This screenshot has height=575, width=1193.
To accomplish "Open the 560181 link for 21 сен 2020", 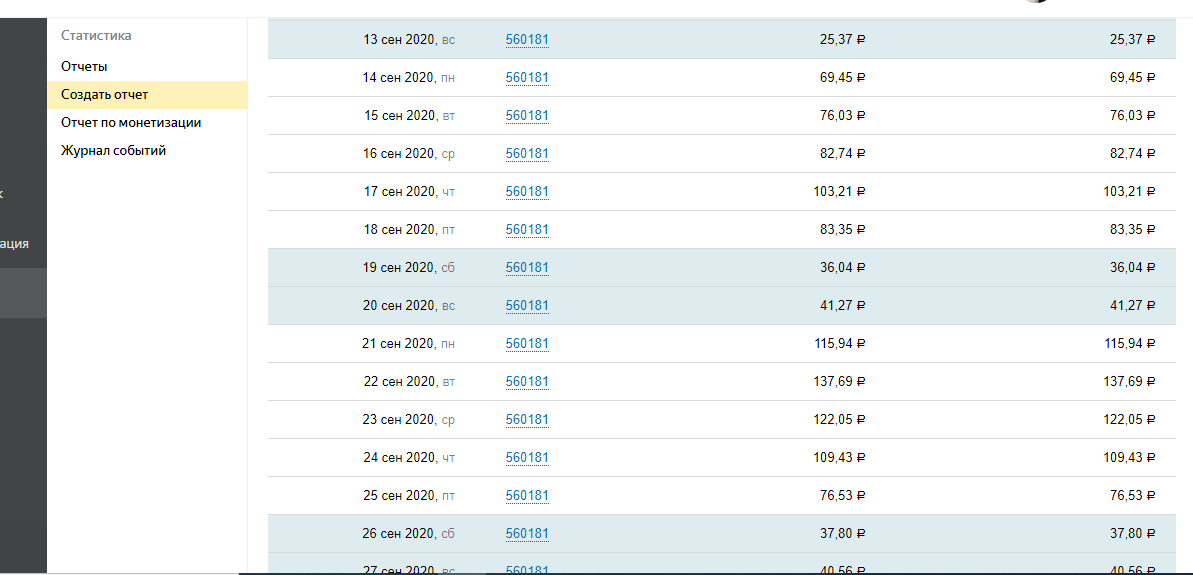I will tap(527, 344).
